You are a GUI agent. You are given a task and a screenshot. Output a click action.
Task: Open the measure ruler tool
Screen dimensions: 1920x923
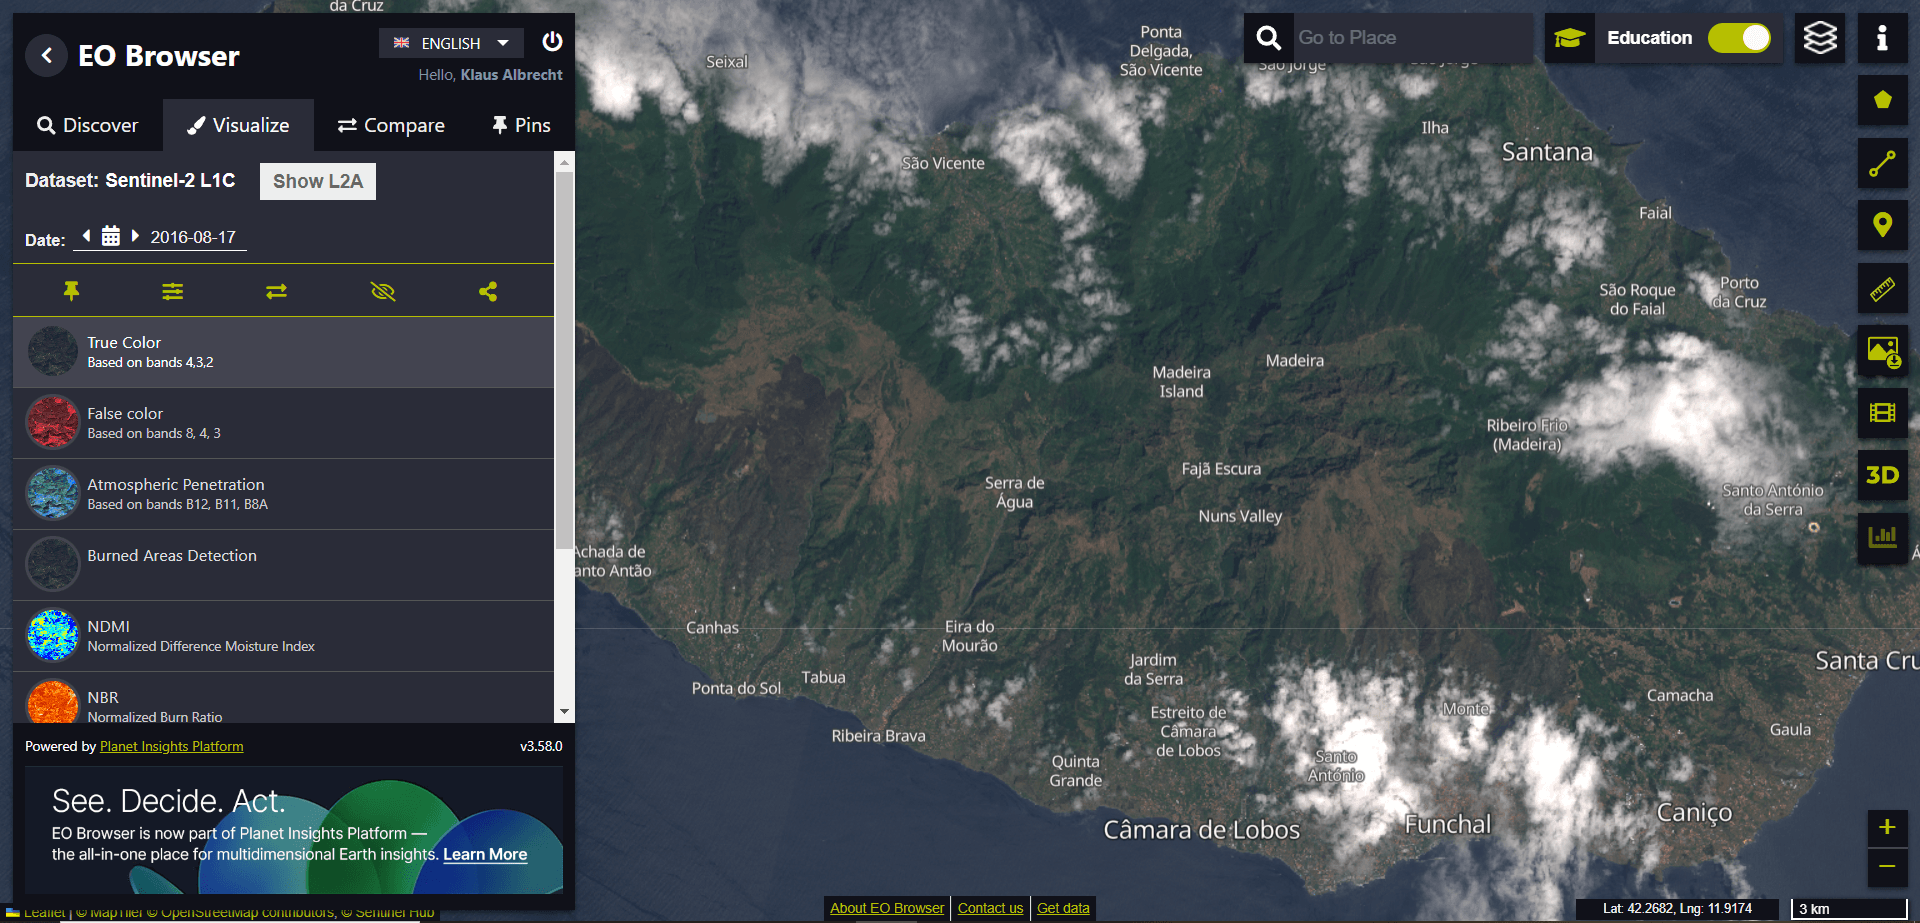1882,289
